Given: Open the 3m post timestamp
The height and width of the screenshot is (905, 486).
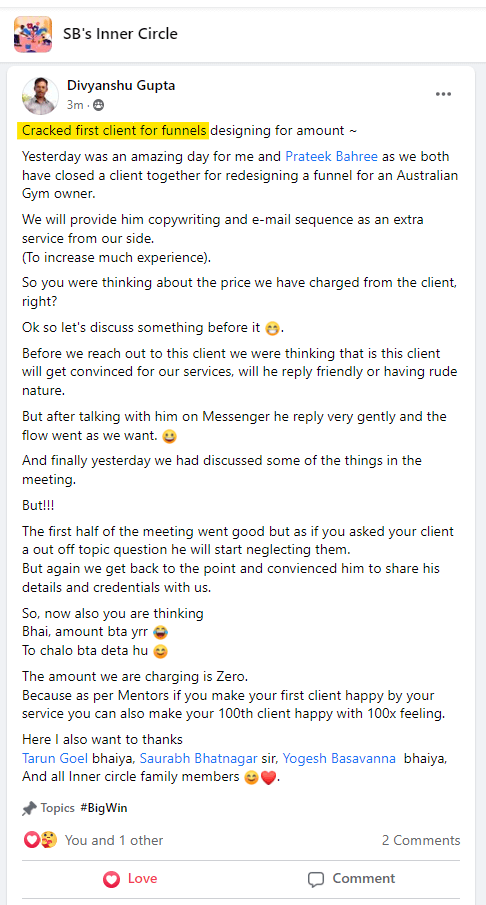Looking at the screenshot, I should coord(75,105).
